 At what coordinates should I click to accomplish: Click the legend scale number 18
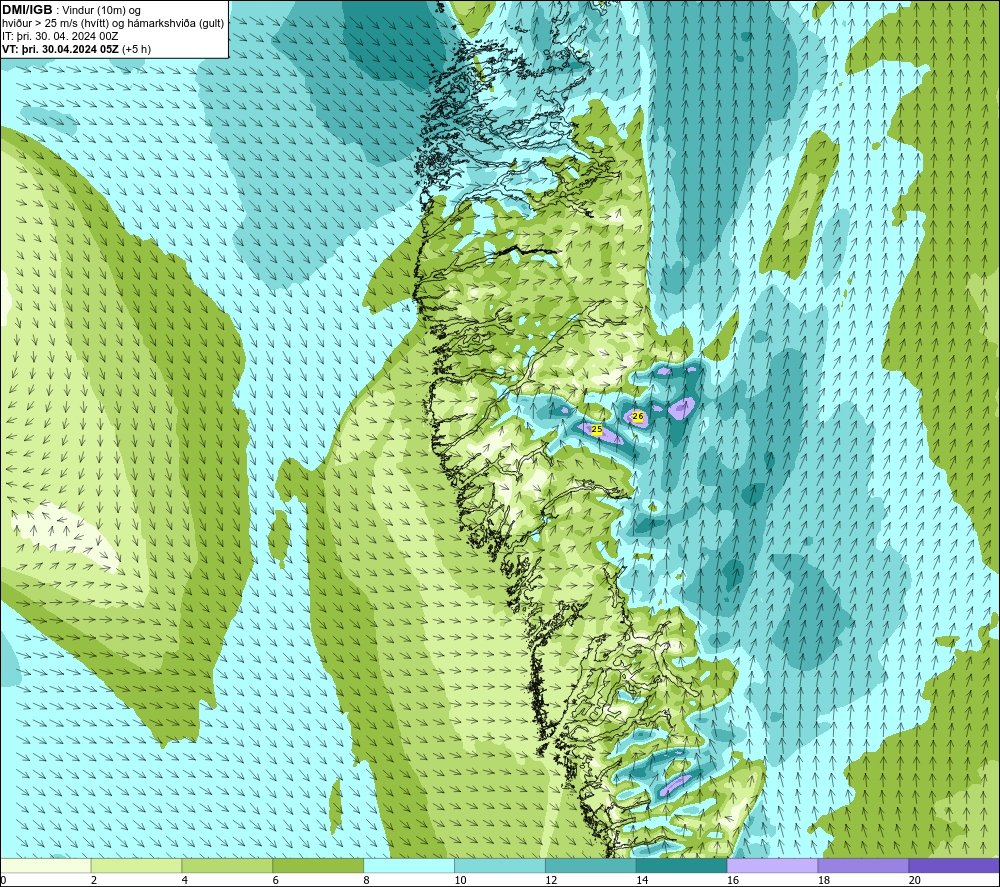coord(823,880)
